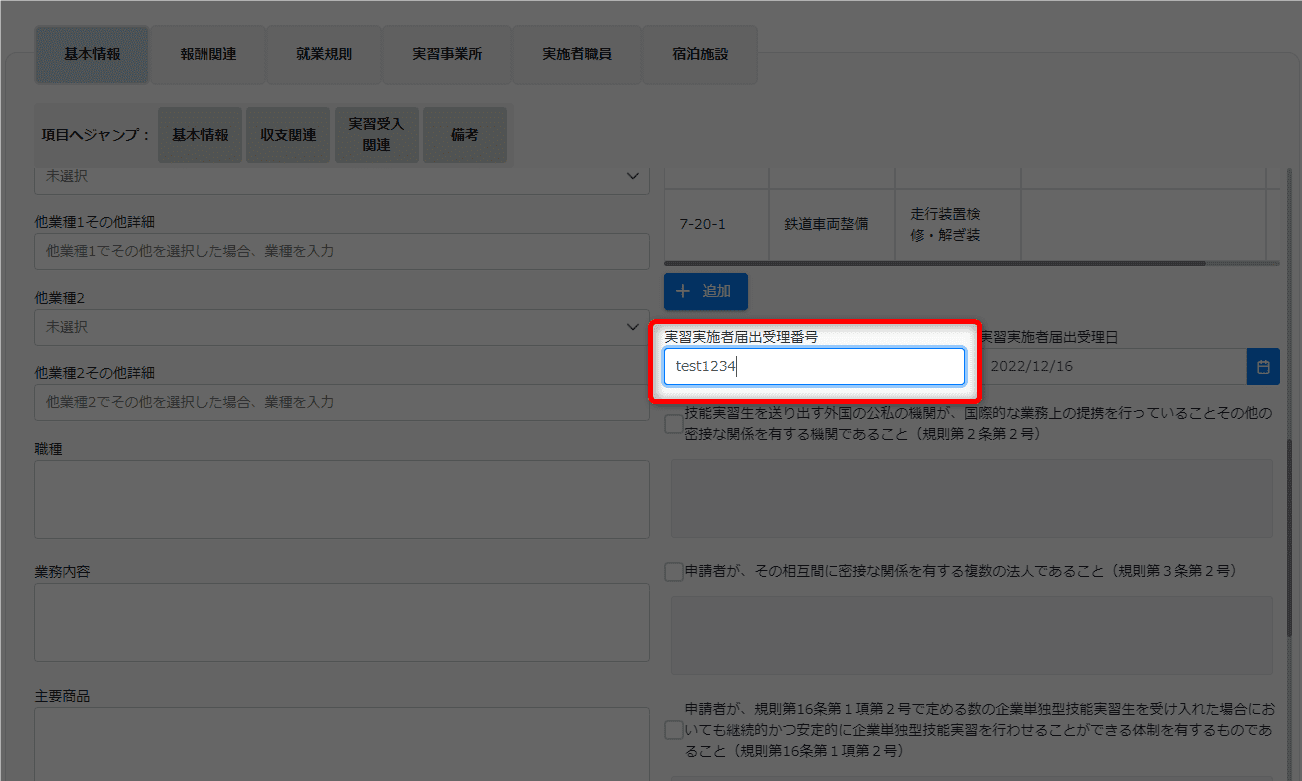Click the 追加 button with plus icon
This screenshot has height=781, width=1302.
(x=705, y=291)
